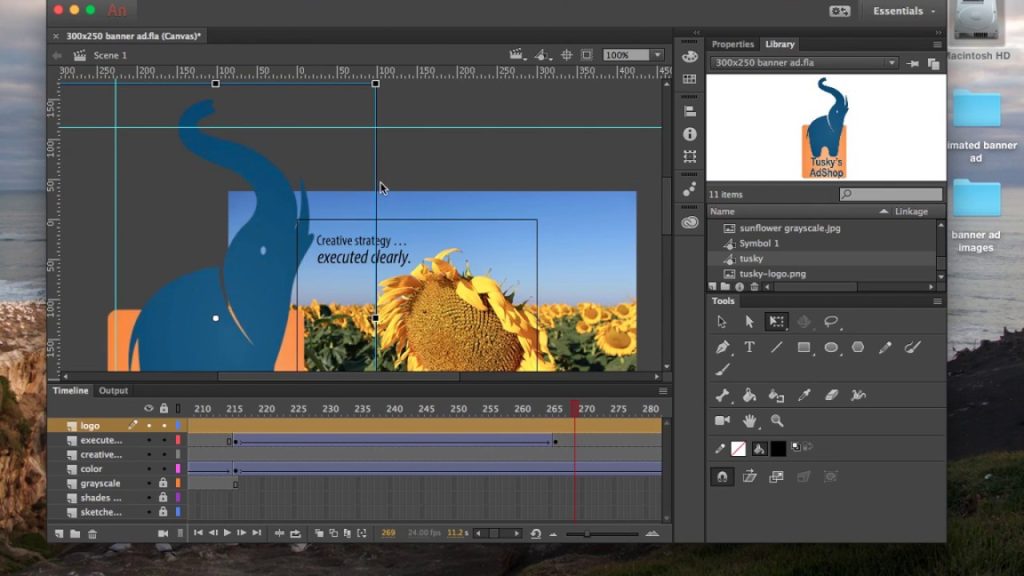The height and width of the screenshot is (576, 1024).
Task: Choose the Lasso tool
Action: (x=831, y=322)
